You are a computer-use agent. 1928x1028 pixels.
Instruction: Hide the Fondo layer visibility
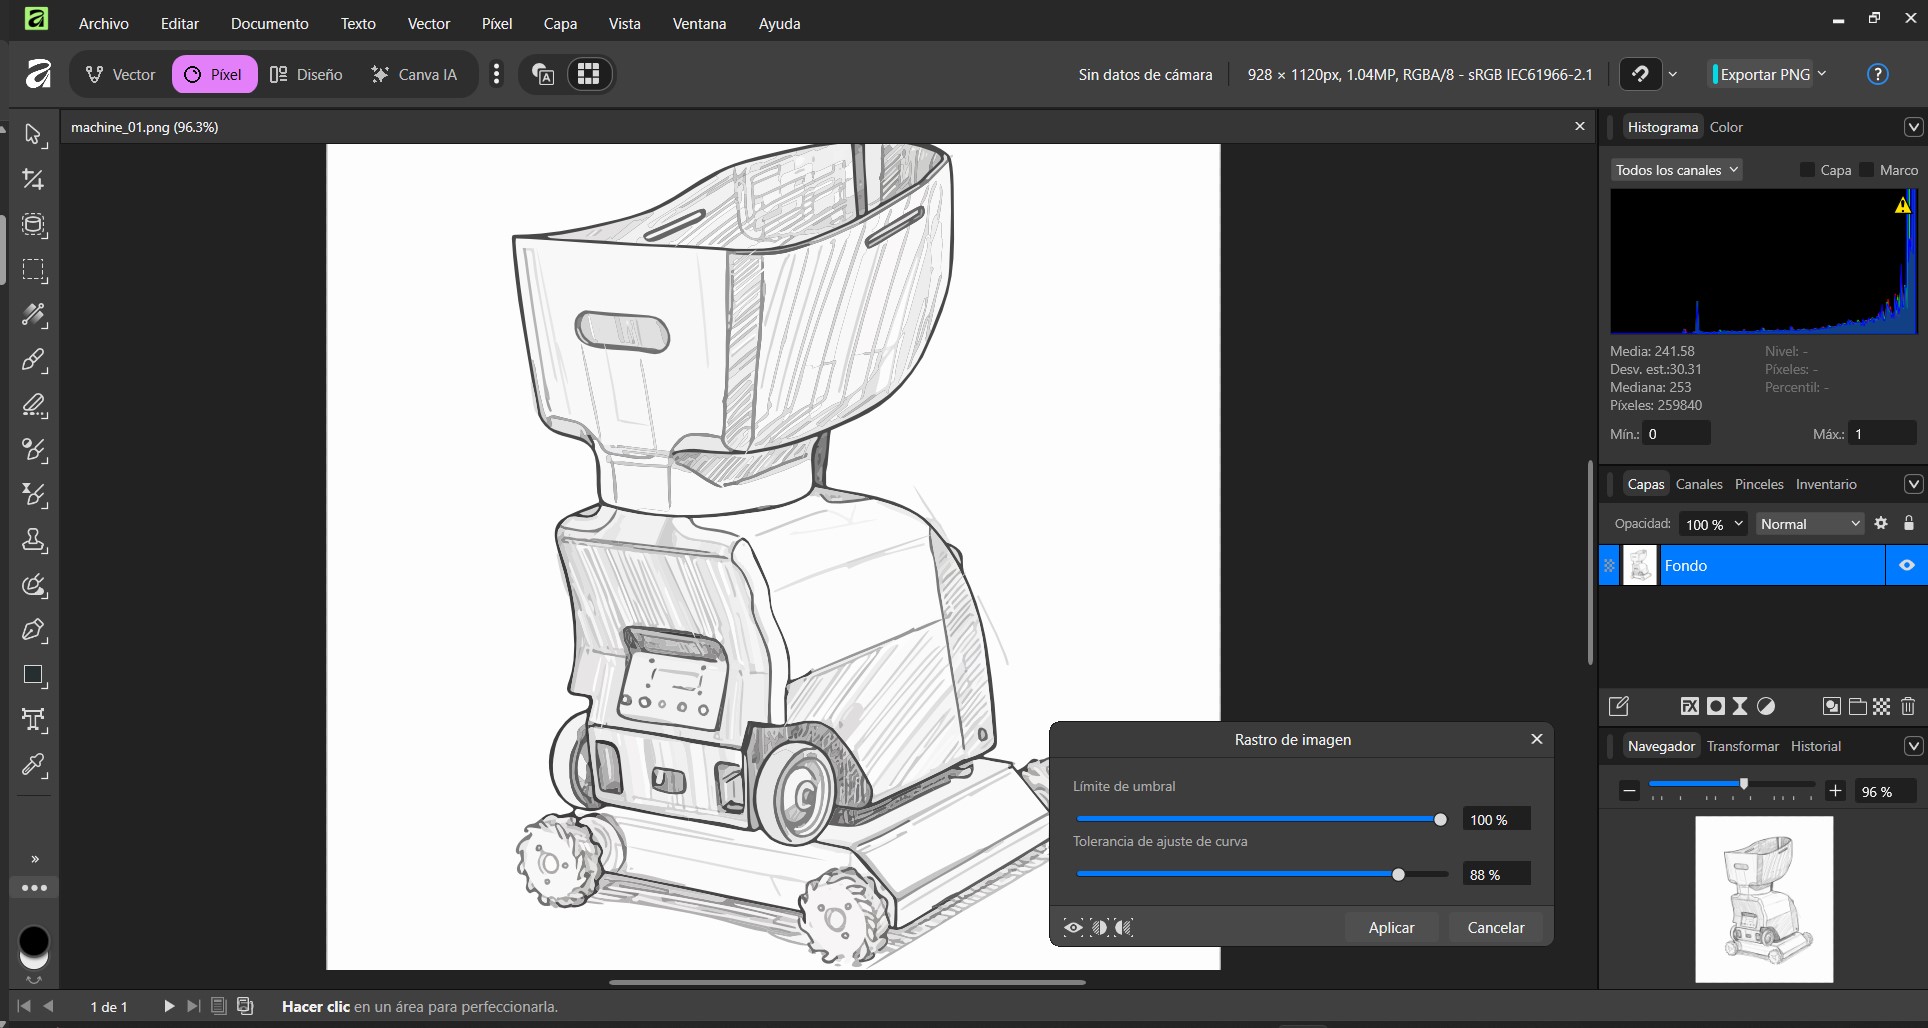[x=1906, y=565]
